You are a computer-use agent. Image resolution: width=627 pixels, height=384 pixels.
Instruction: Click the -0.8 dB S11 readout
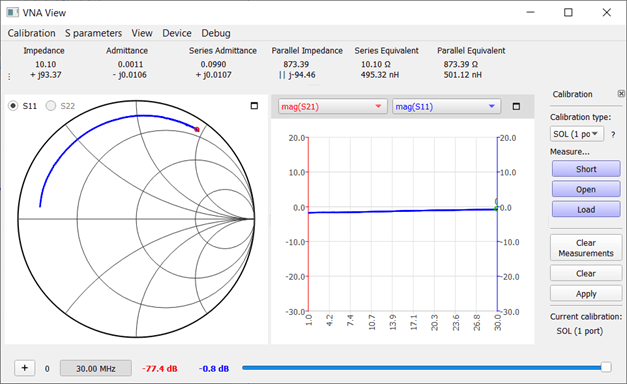coord(214,369)
